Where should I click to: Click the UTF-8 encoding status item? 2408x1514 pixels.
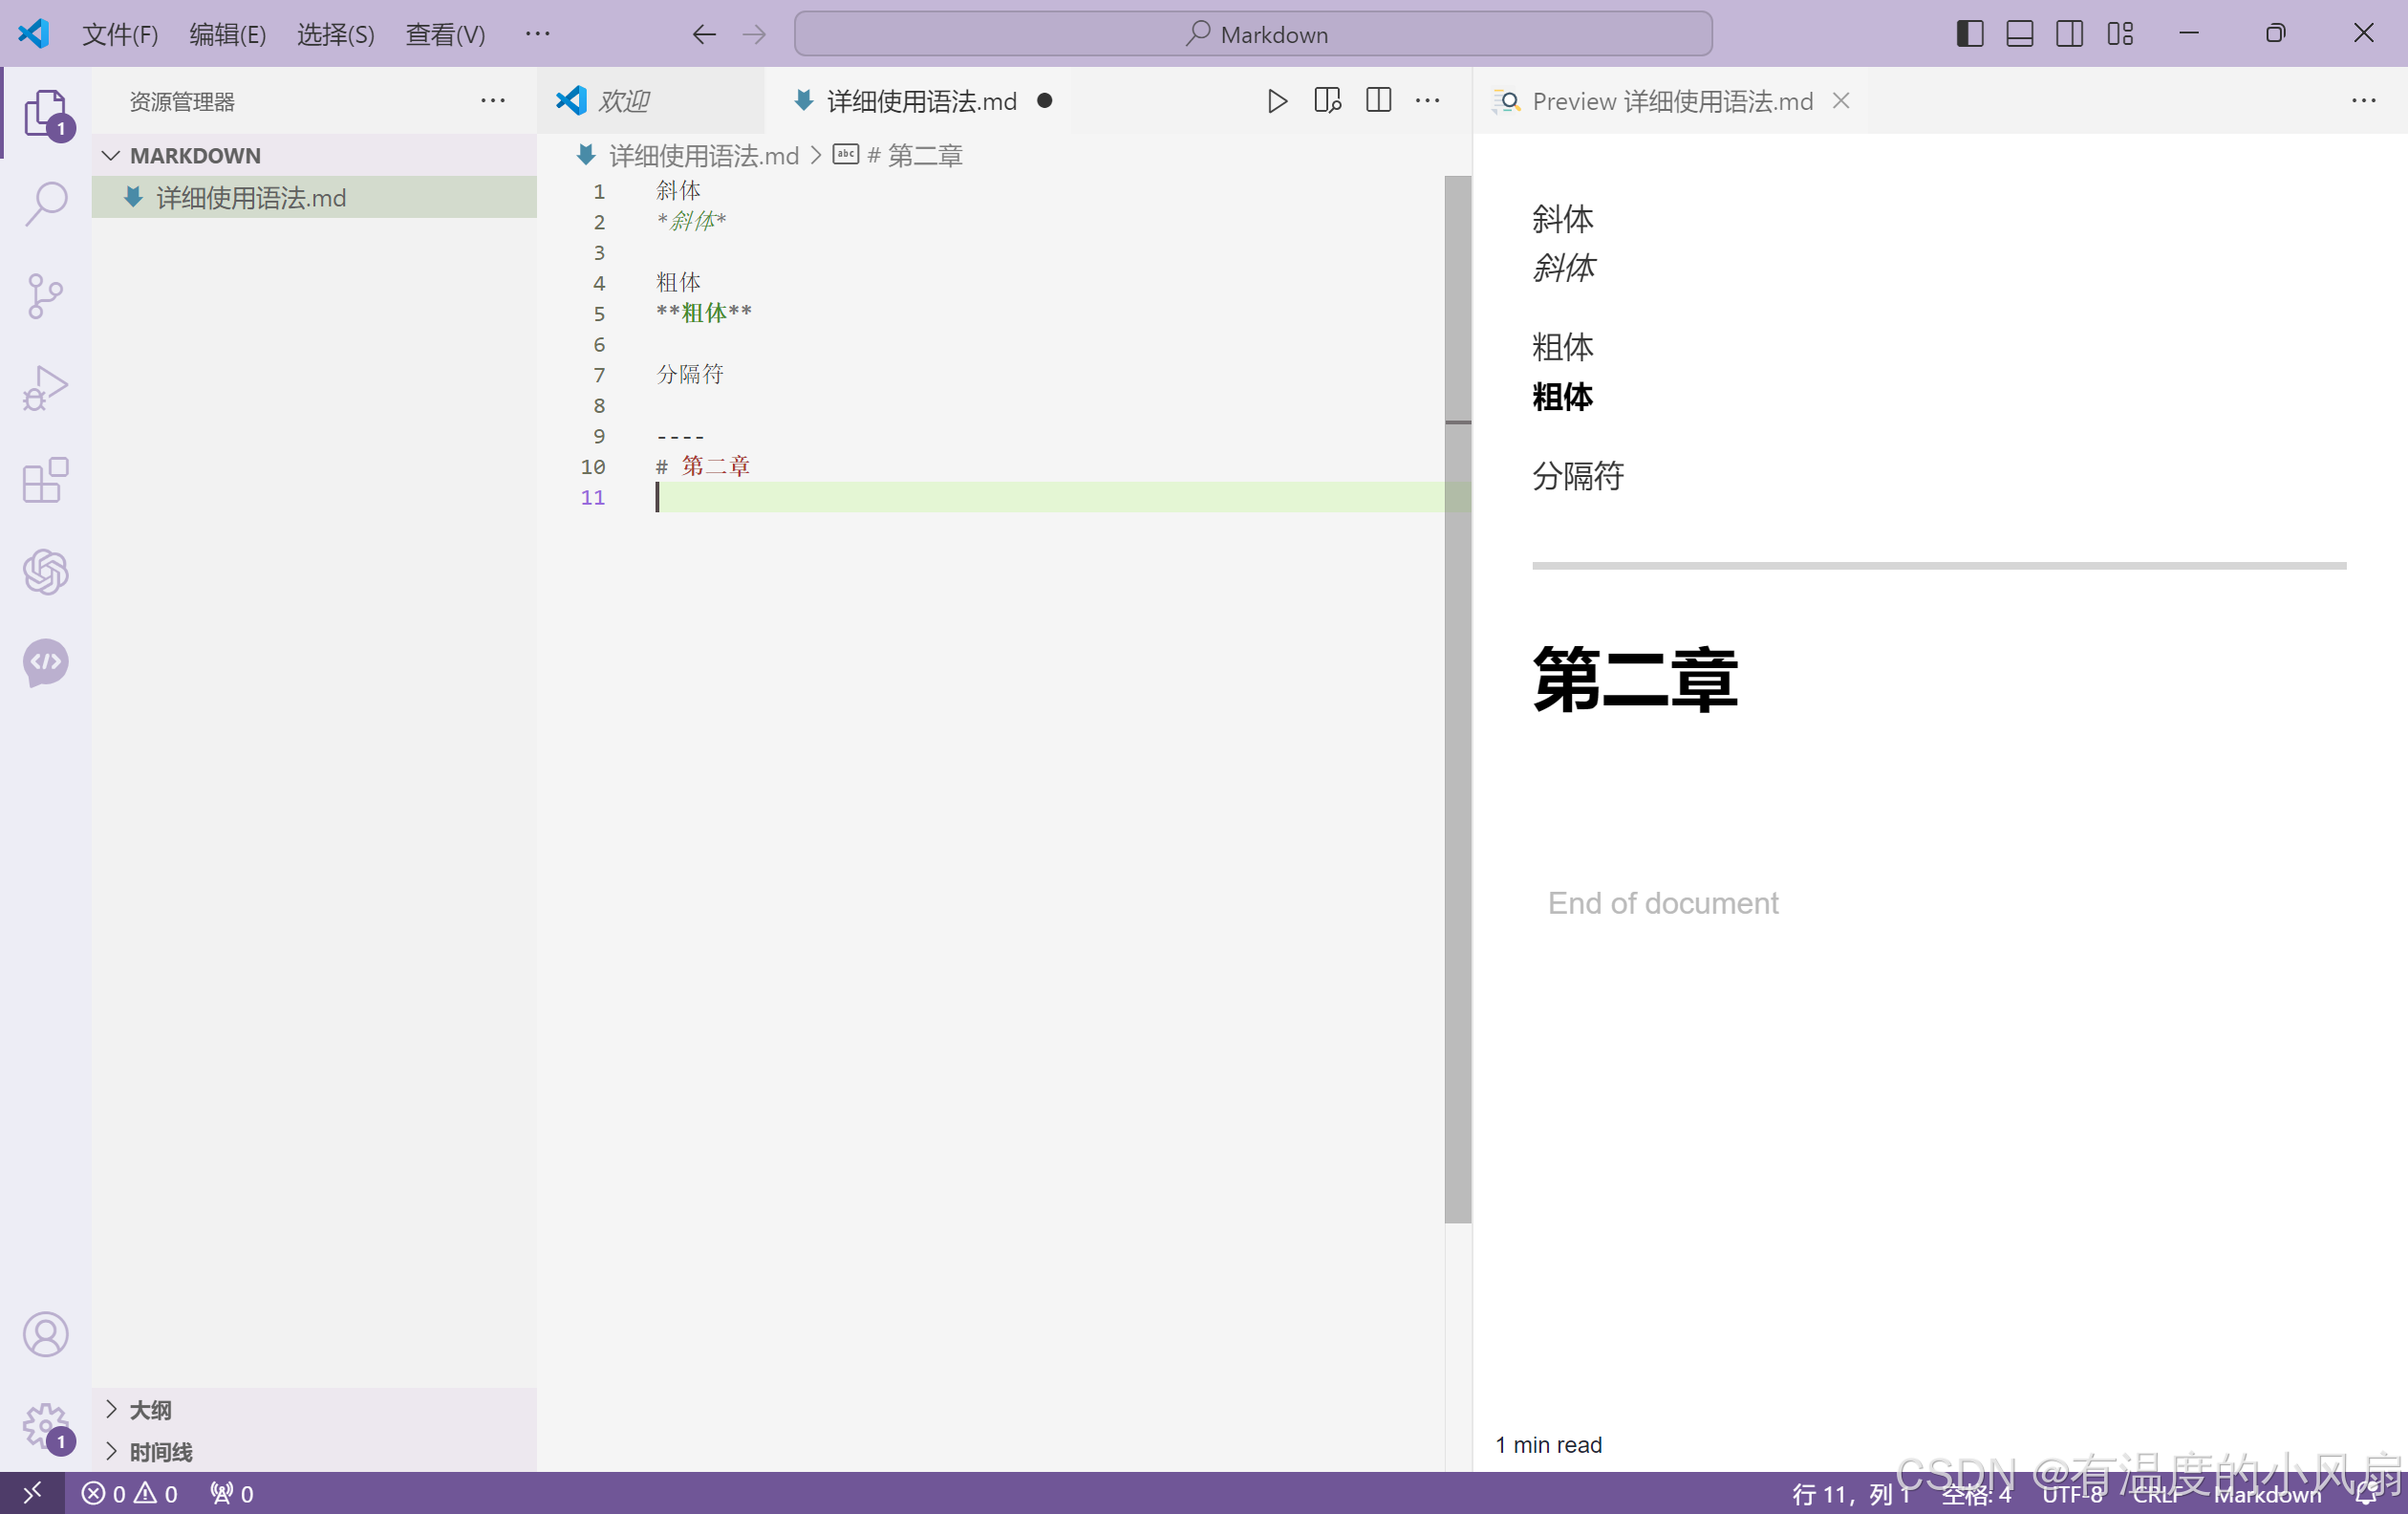click(2071, 1494)
